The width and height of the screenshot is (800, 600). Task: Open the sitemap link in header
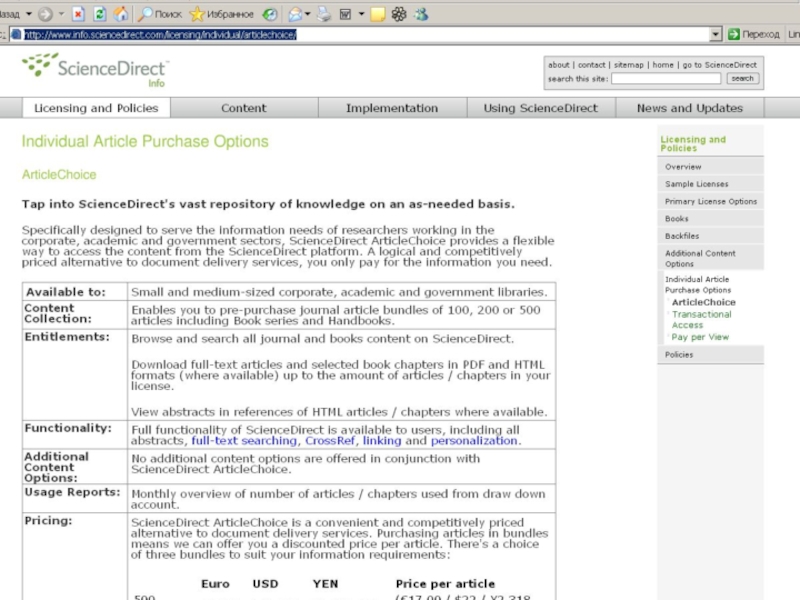[629, 65]
